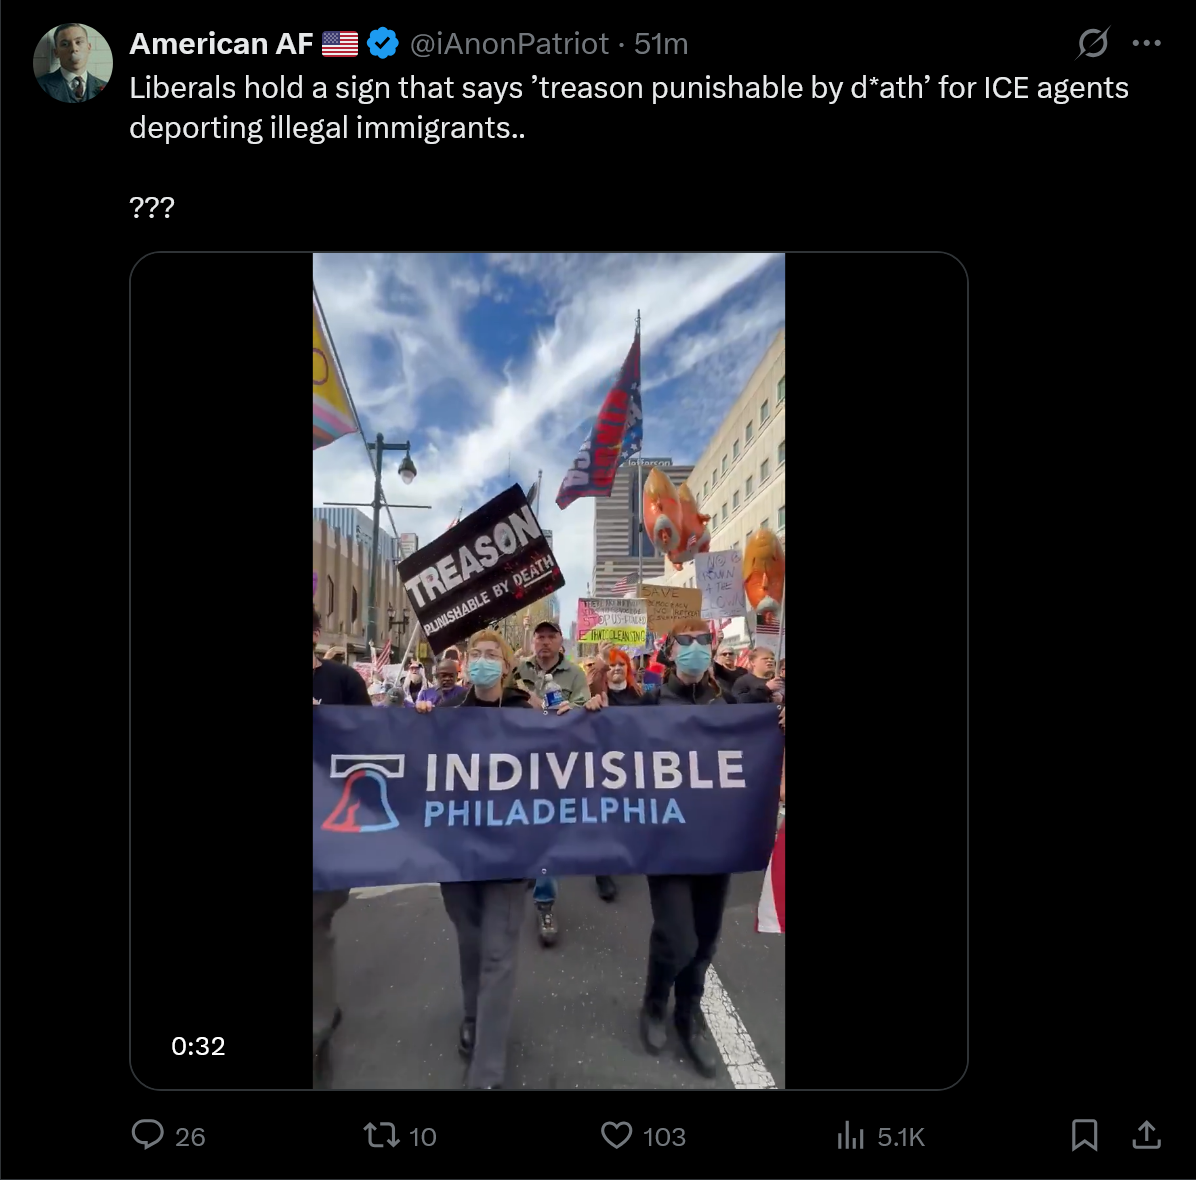Click the Grok slashed-circle icon

tap(1092, 43)
